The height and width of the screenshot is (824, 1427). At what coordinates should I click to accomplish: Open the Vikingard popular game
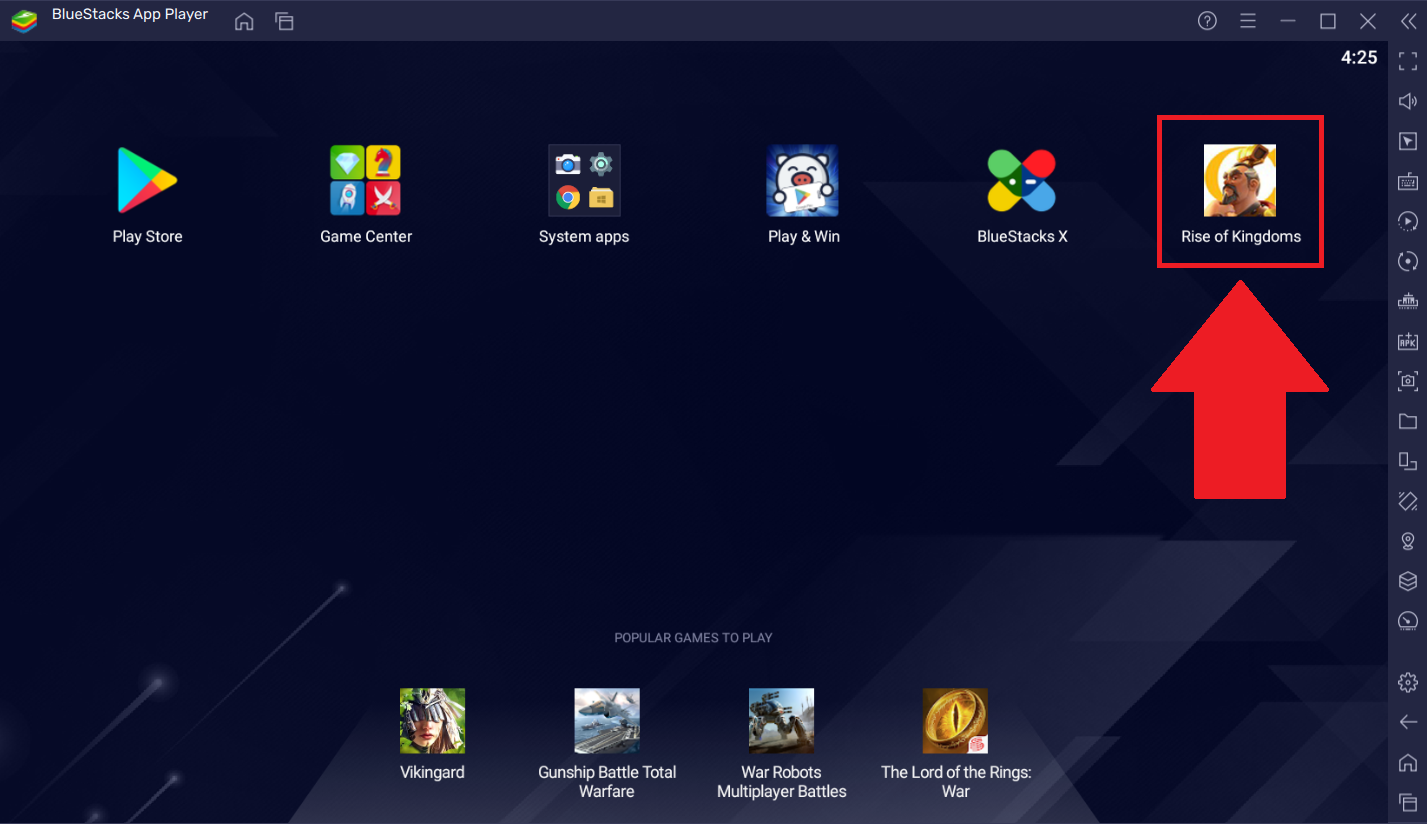coord(432,721)
